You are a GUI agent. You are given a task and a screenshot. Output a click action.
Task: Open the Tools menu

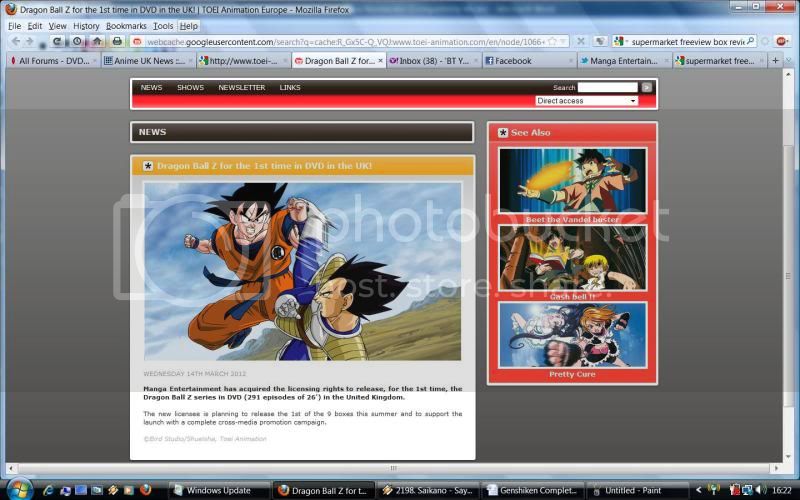pyautogui.click(x=163, y=26)
